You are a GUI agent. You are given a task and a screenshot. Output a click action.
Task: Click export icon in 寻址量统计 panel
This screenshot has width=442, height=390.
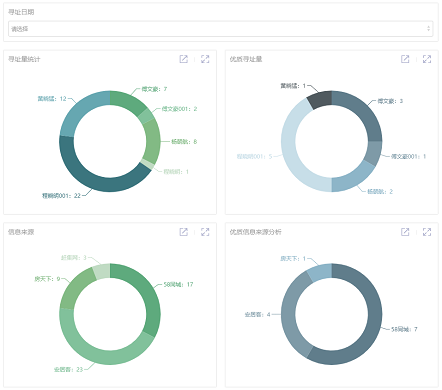pos(184,59)
